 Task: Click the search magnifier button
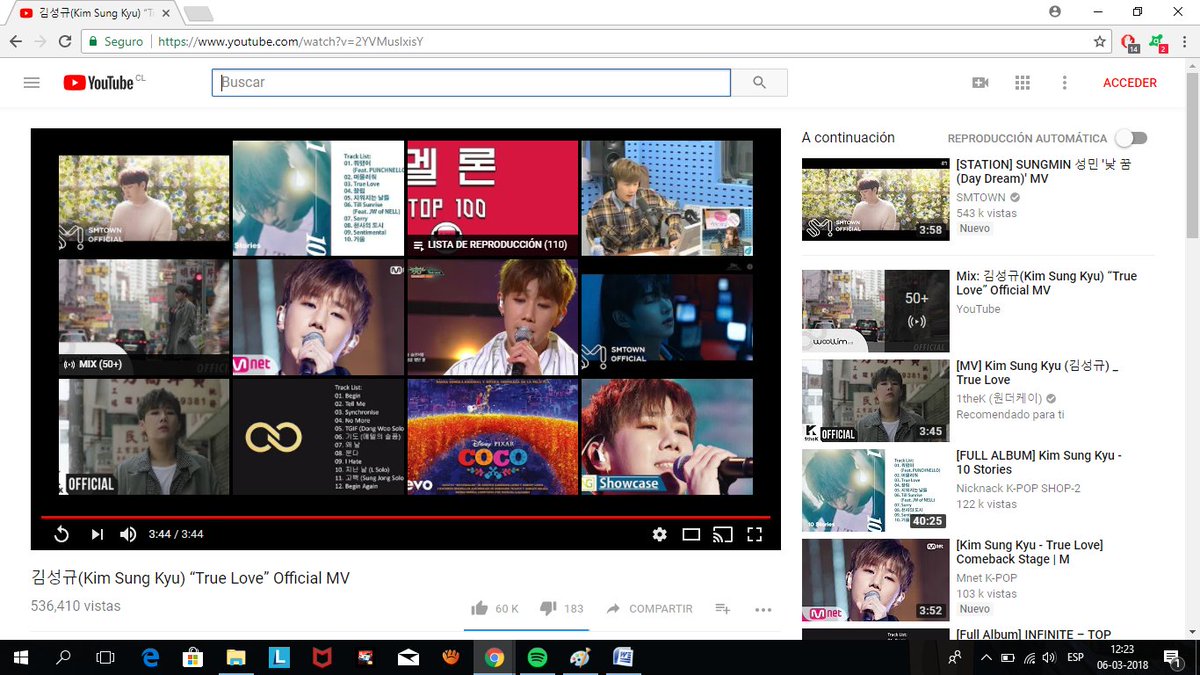click(x=759, y=83)
